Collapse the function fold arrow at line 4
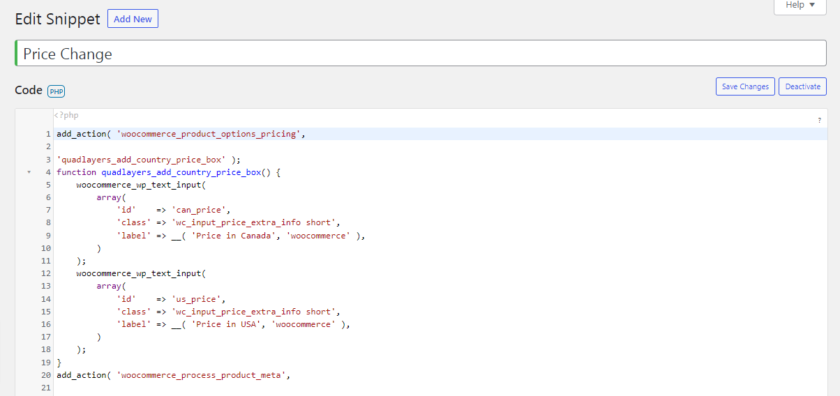Image resolution: width=840 pixels, height=396 pixels. pos(29,173)
